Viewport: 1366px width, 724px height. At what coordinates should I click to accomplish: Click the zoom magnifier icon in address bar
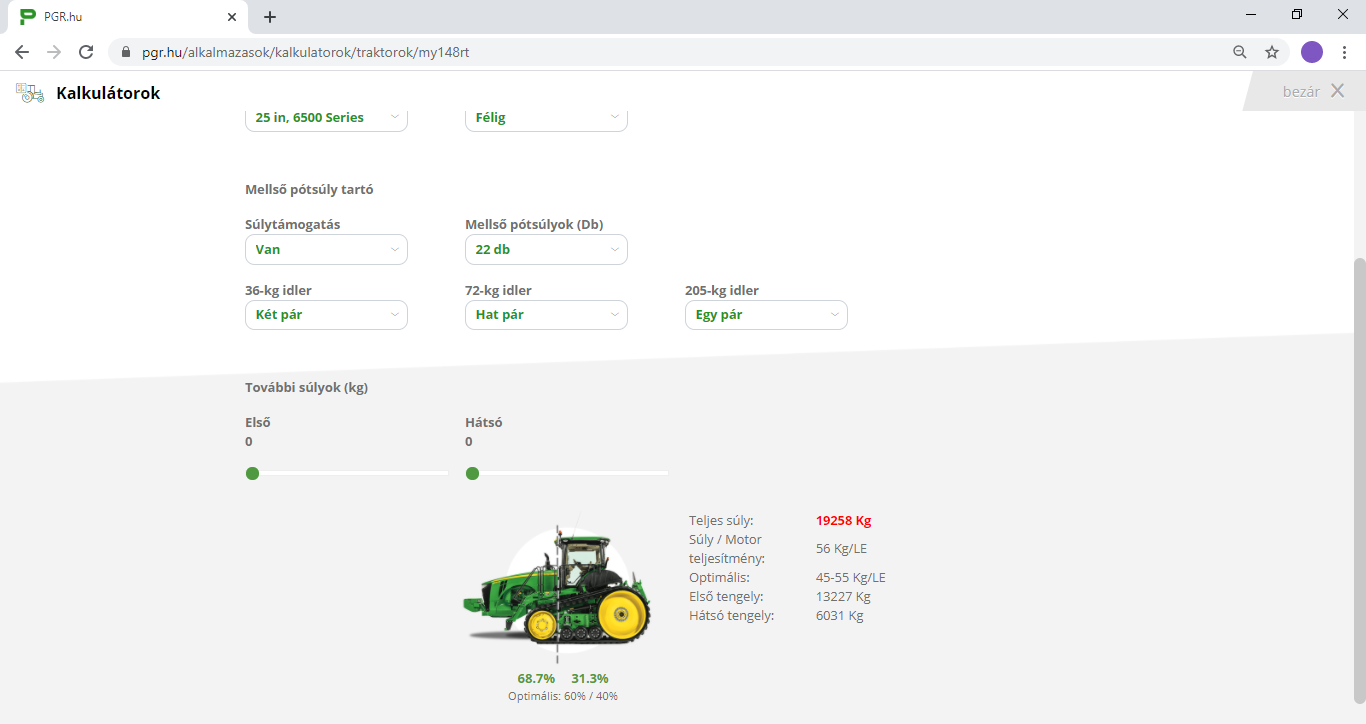[1240, 52]
